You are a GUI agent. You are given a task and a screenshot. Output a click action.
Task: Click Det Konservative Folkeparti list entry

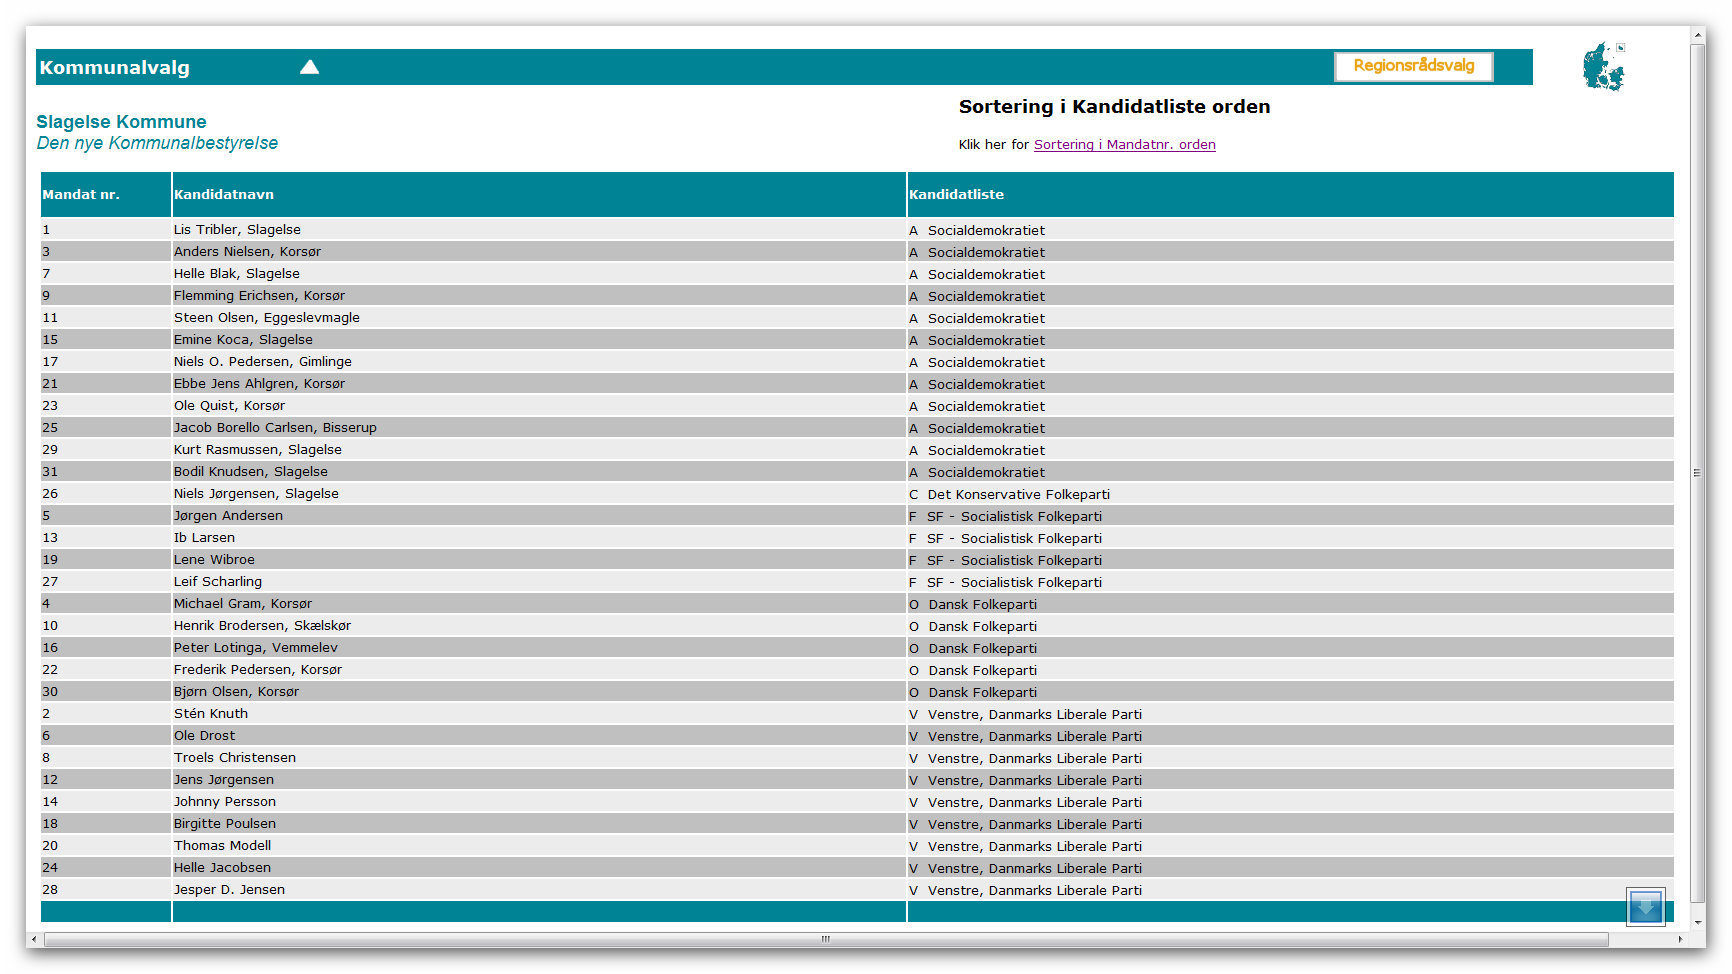tap(1018, 495)
